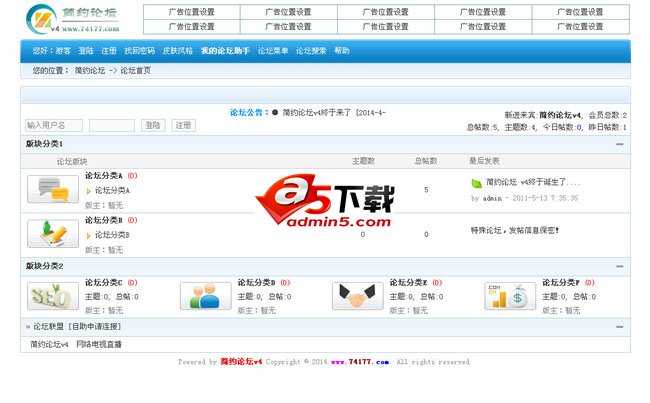The height and width of the screenshot is (403, 650).
Task: Open the 简约论坛v4 friend link
Action: (49, 344)
